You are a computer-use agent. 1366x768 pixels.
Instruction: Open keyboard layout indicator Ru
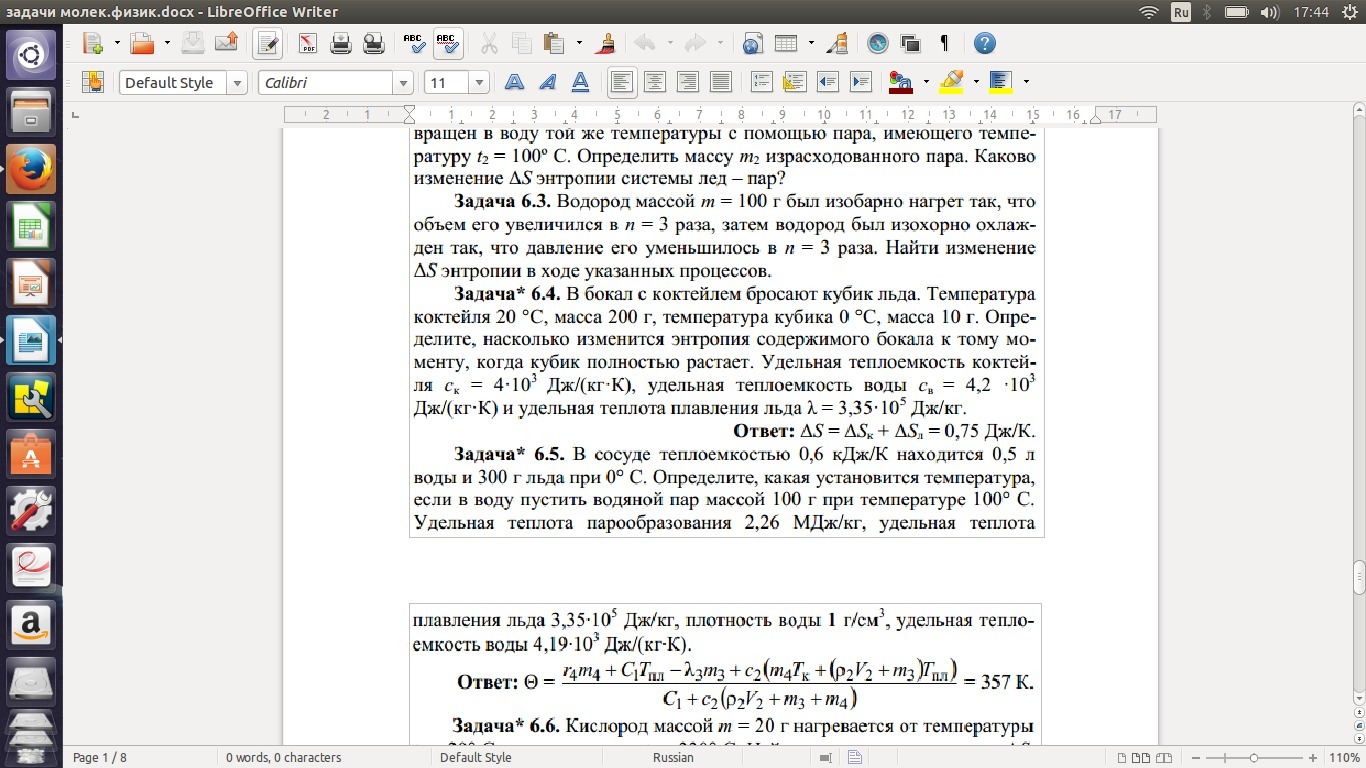point(1181,12)
